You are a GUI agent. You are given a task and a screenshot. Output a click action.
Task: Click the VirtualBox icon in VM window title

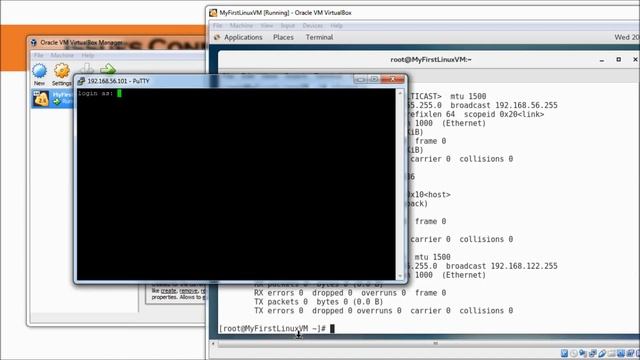coord(213,13)
